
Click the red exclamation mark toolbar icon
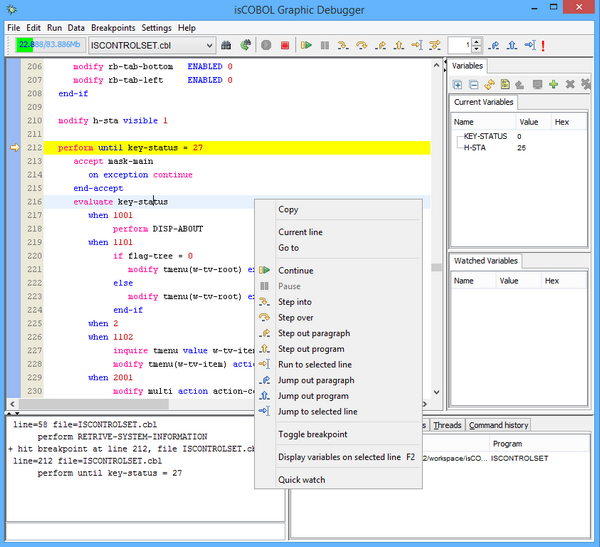(x=543, y=46)
